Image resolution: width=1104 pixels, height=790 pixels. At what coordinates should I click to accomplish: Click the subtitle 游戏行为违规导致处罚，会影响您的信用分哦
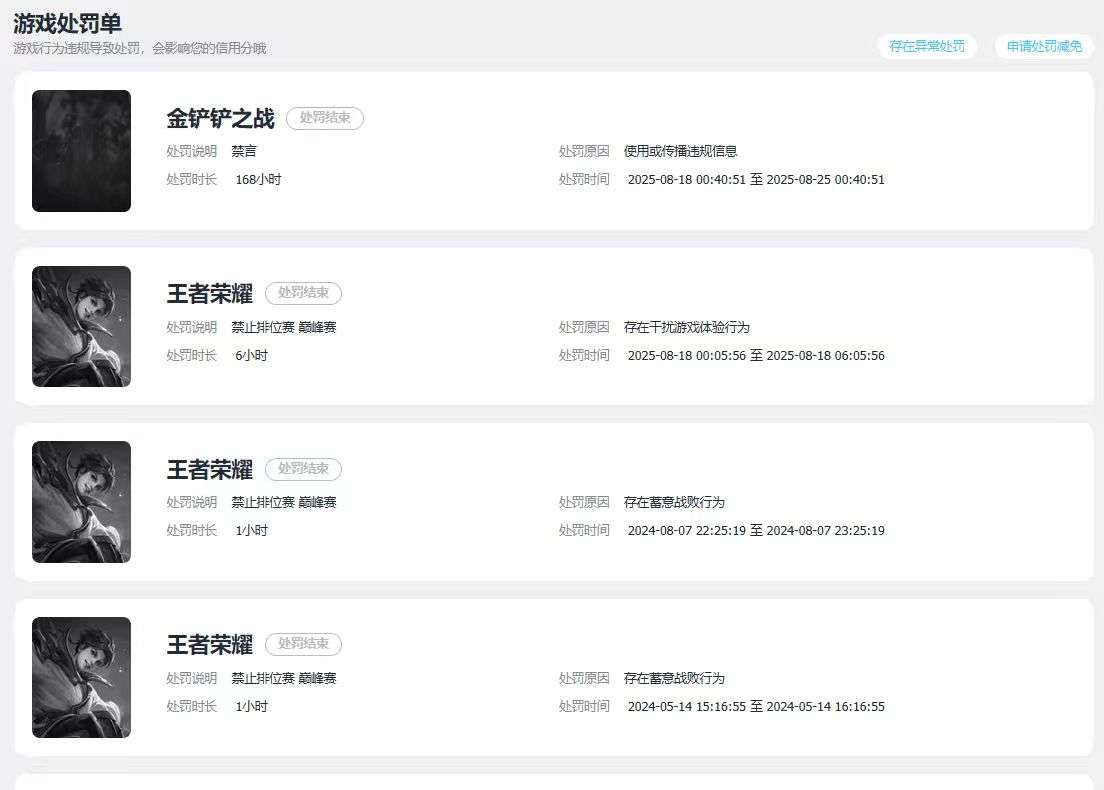point(140,49)
